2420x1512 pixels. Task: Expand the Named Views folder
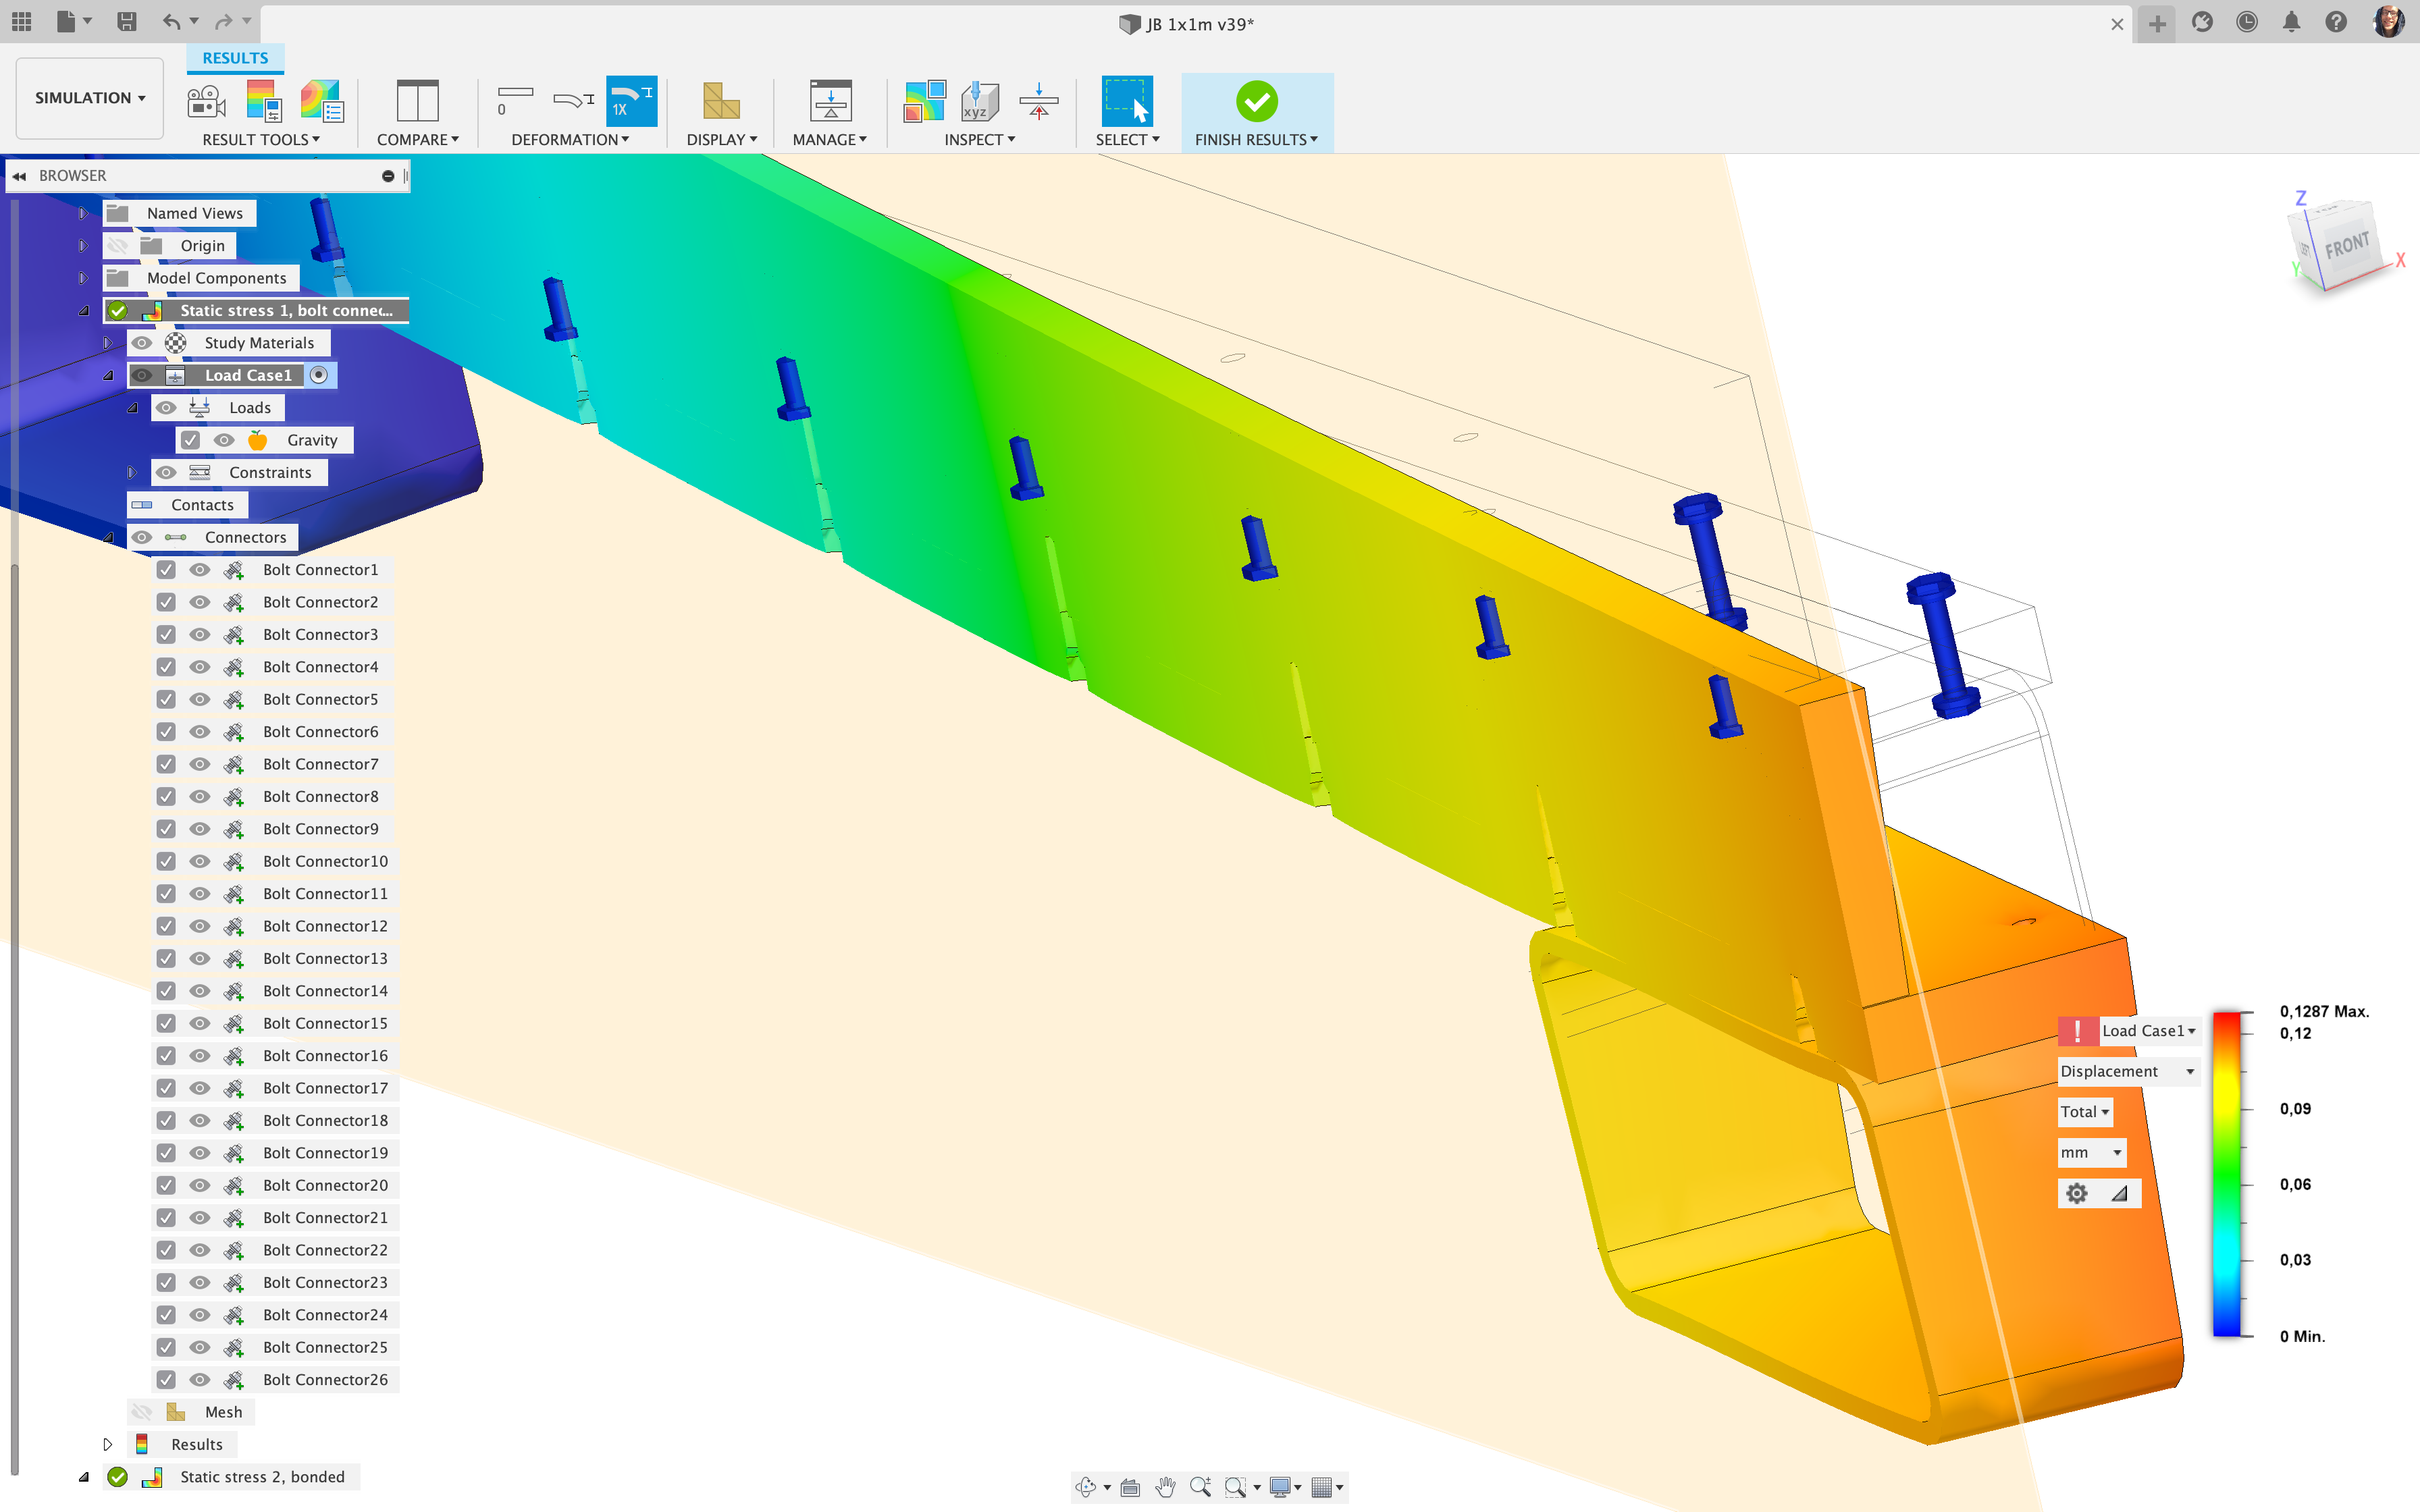point(84,213)
